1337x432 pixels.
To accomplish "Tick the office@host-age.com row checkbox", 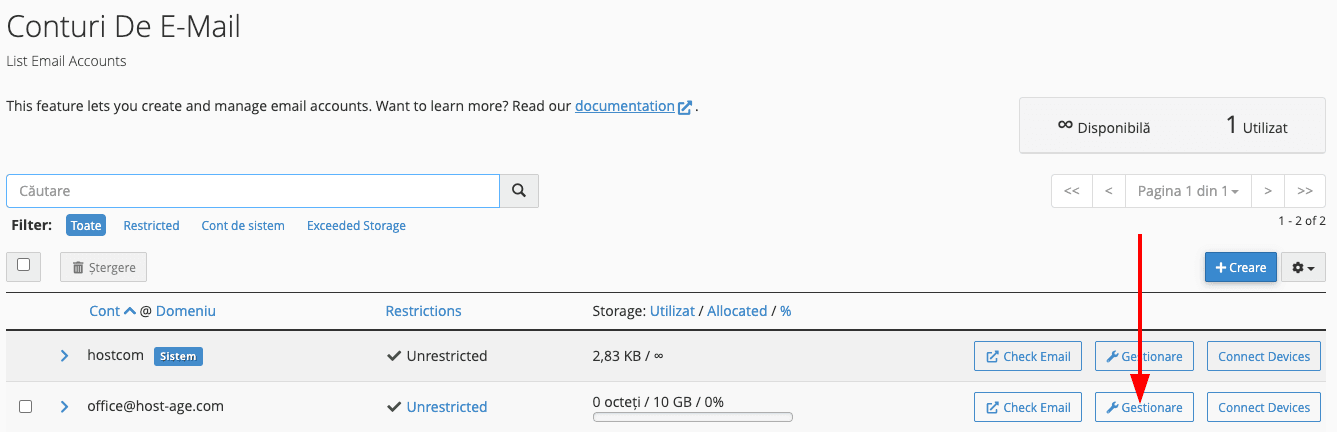I will point(26,407).
